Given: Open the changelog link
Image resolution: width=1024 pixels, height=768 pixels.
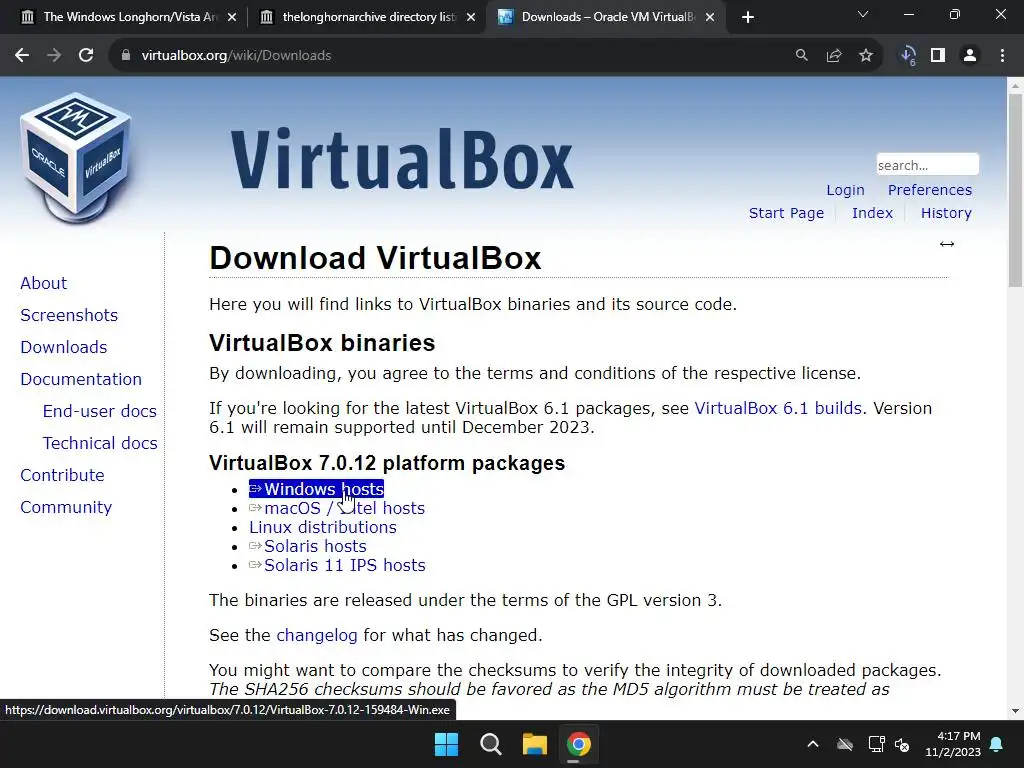Looking at the screenshot, I should 317,635.
